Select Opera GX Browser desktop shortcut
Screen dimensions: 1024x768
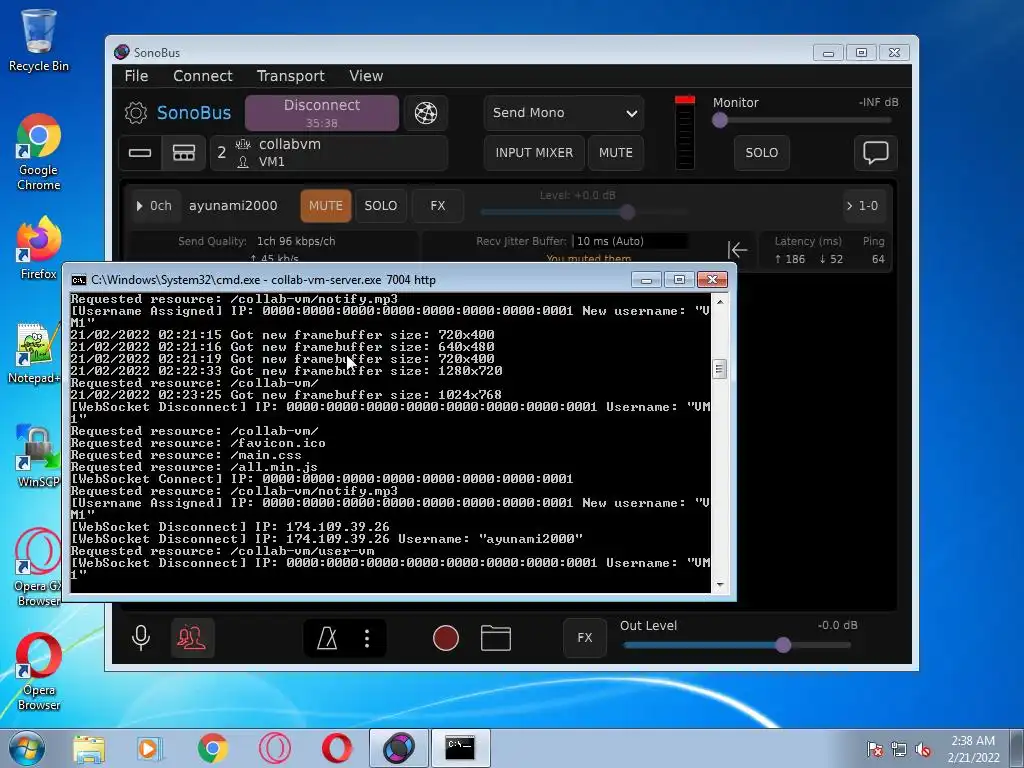pos(39,568)
